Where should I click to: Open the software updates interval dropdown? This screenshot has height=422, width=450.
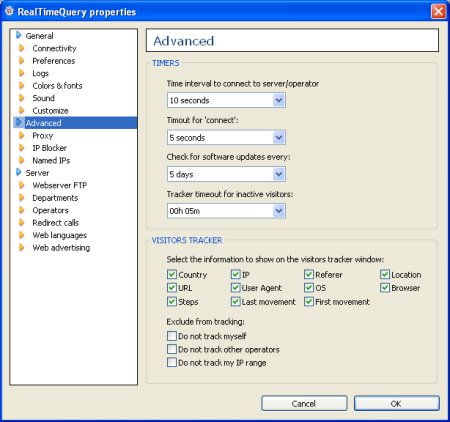tap(279, 174)
